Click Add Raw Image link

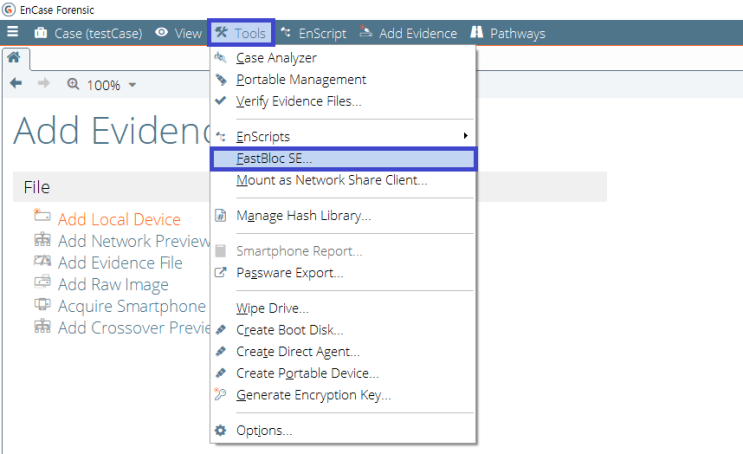(113, 284)
